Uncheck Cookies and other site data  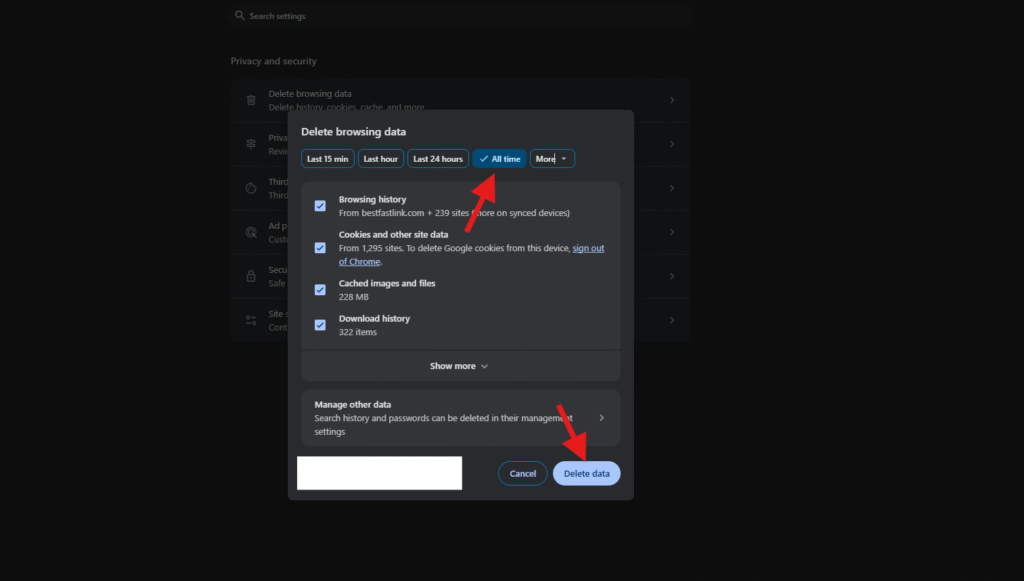320,247
